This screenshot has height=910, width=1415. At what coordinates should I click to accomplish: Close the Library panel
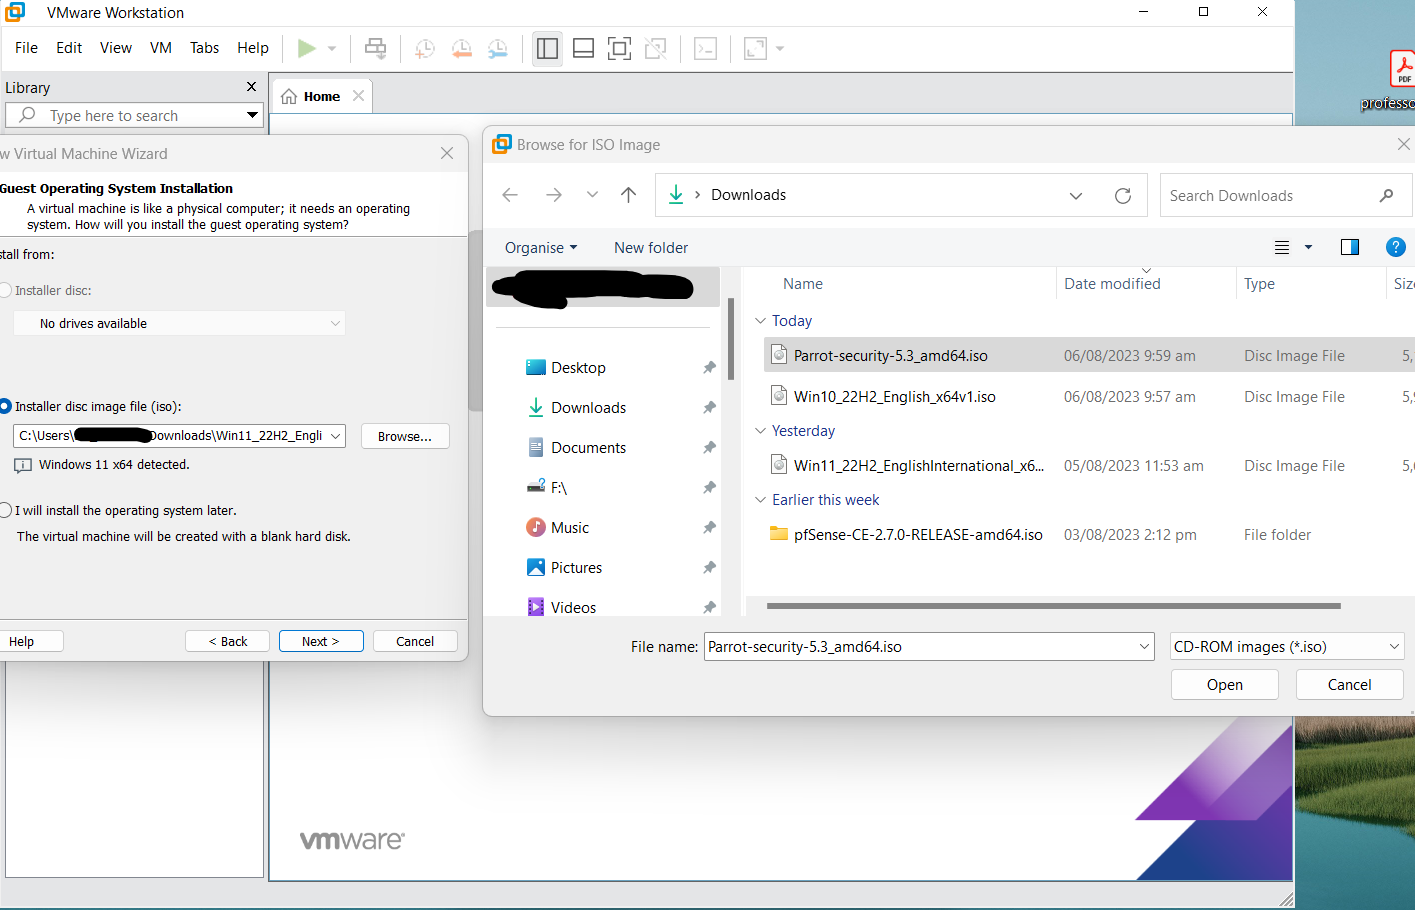click(252, 87)
